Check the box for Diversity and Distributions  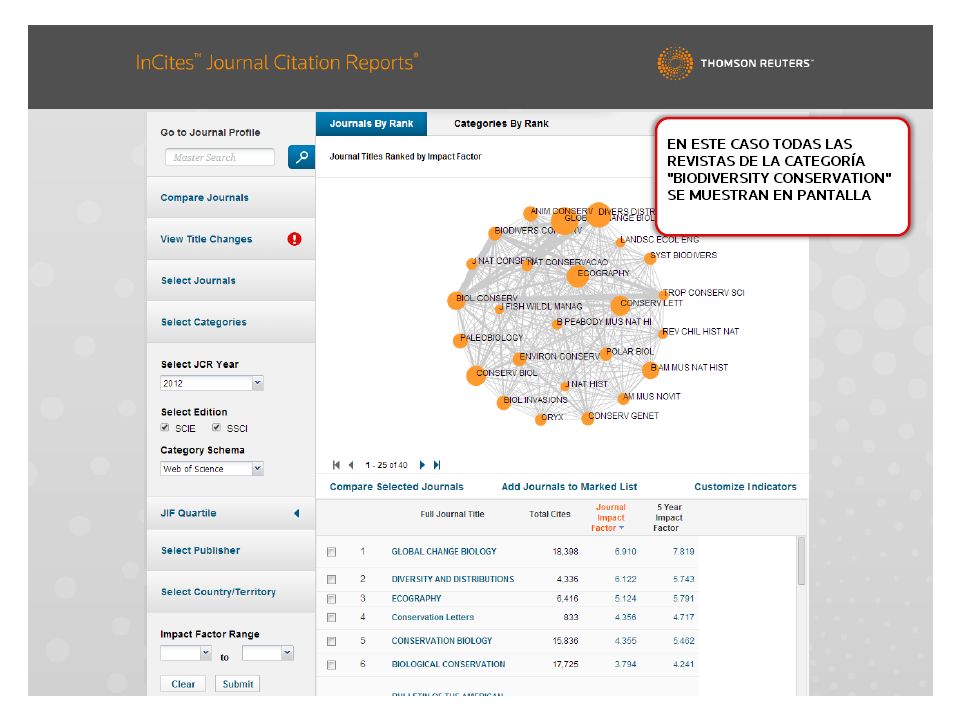[331, 579]
